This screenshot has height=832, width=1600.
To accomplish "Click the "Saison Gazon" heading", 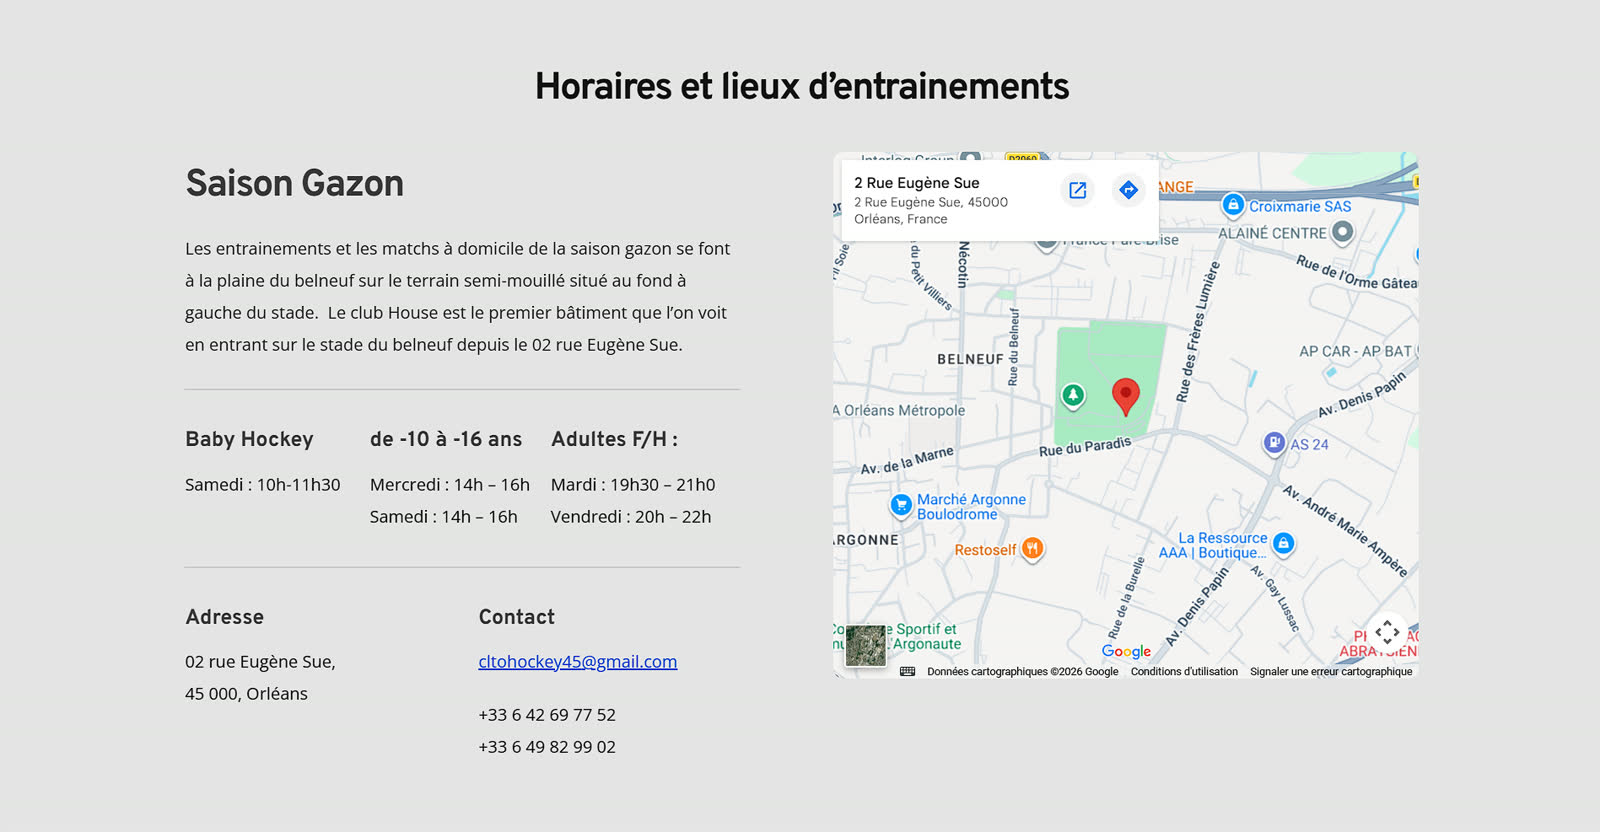I will click(x=295, y=183).
